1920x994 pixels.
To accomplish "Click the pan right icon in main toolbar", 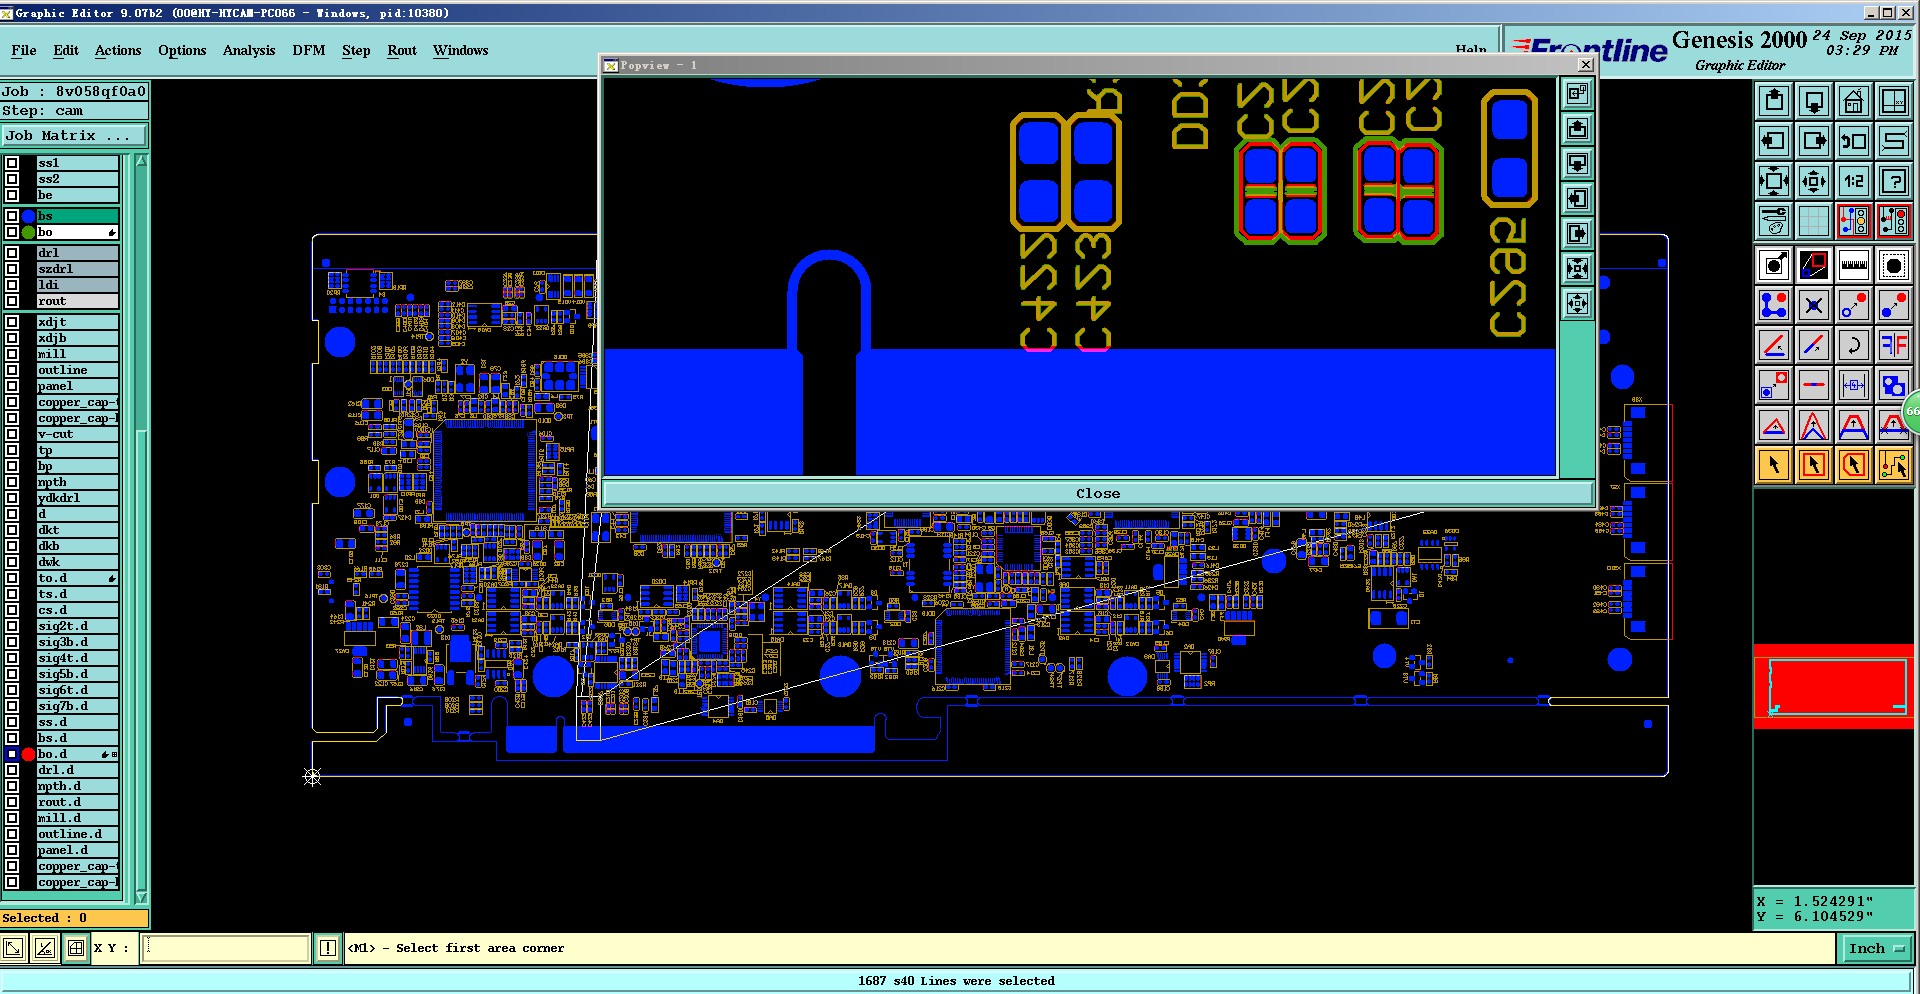I will [1814, 141].
